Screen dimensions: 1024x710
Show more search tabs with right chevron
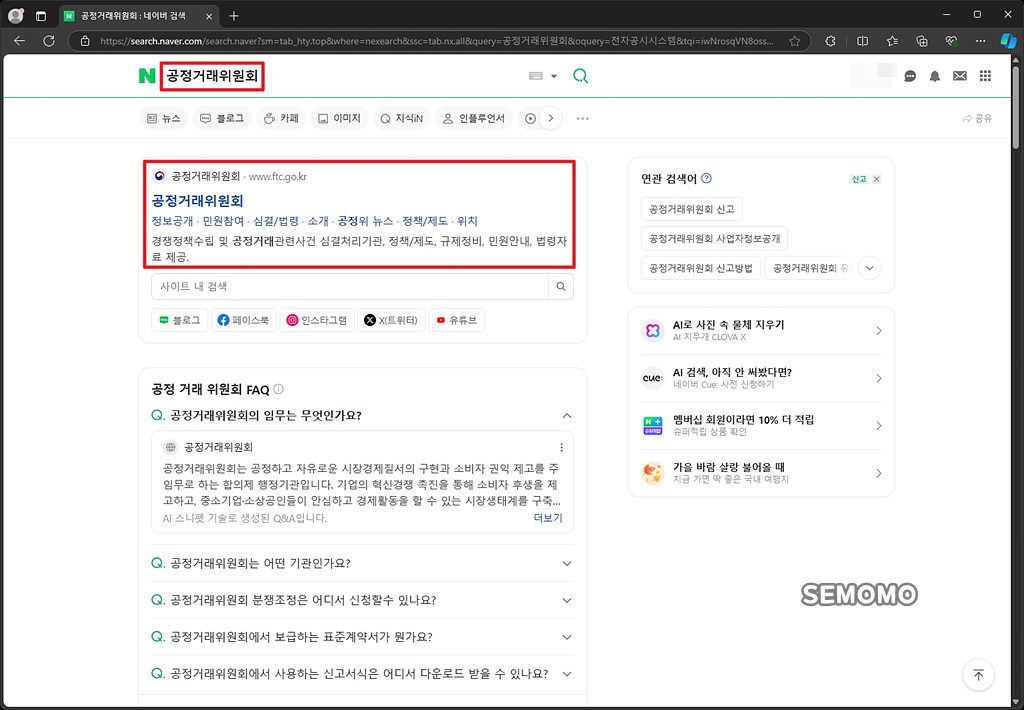click(551, 118)
